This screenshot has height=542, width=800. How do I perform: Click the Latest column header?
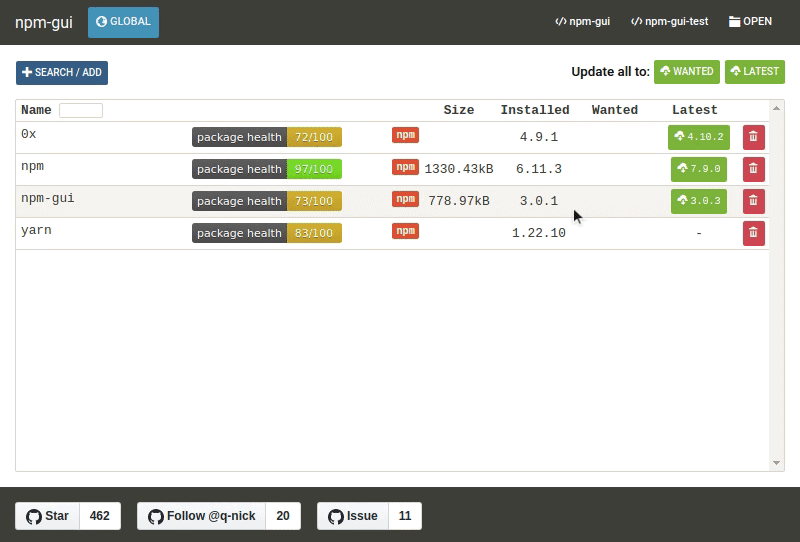[x=695, y=110]
